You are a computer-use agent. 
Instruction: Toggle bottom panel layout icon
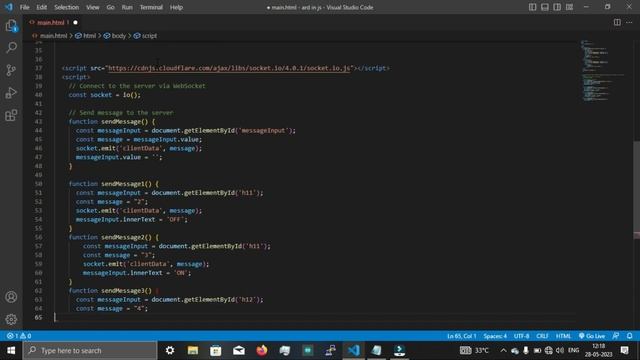tap(545, 7)
